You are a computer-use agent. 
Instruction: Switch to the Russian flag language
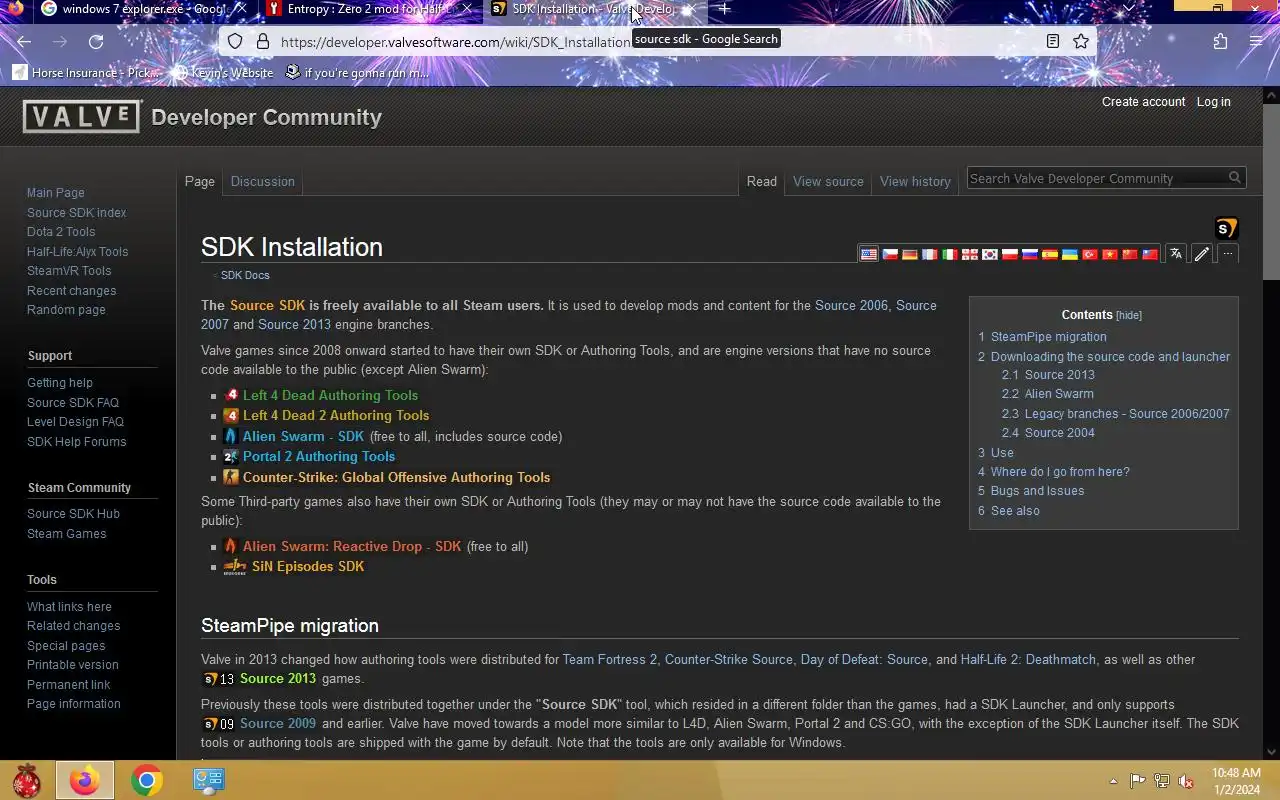(1029, 254)
